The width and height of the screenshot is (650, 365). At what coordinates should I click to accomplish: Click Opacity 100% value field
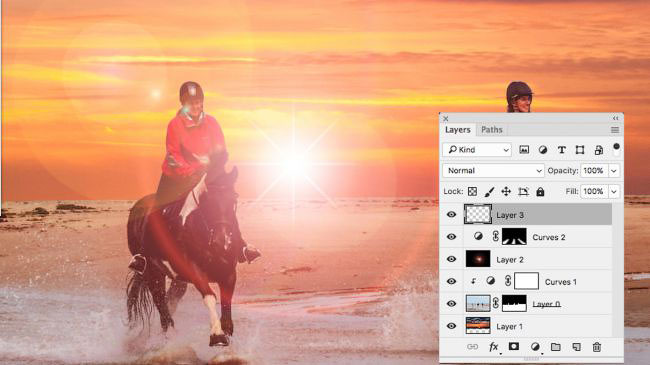click(x=594, y=170)
